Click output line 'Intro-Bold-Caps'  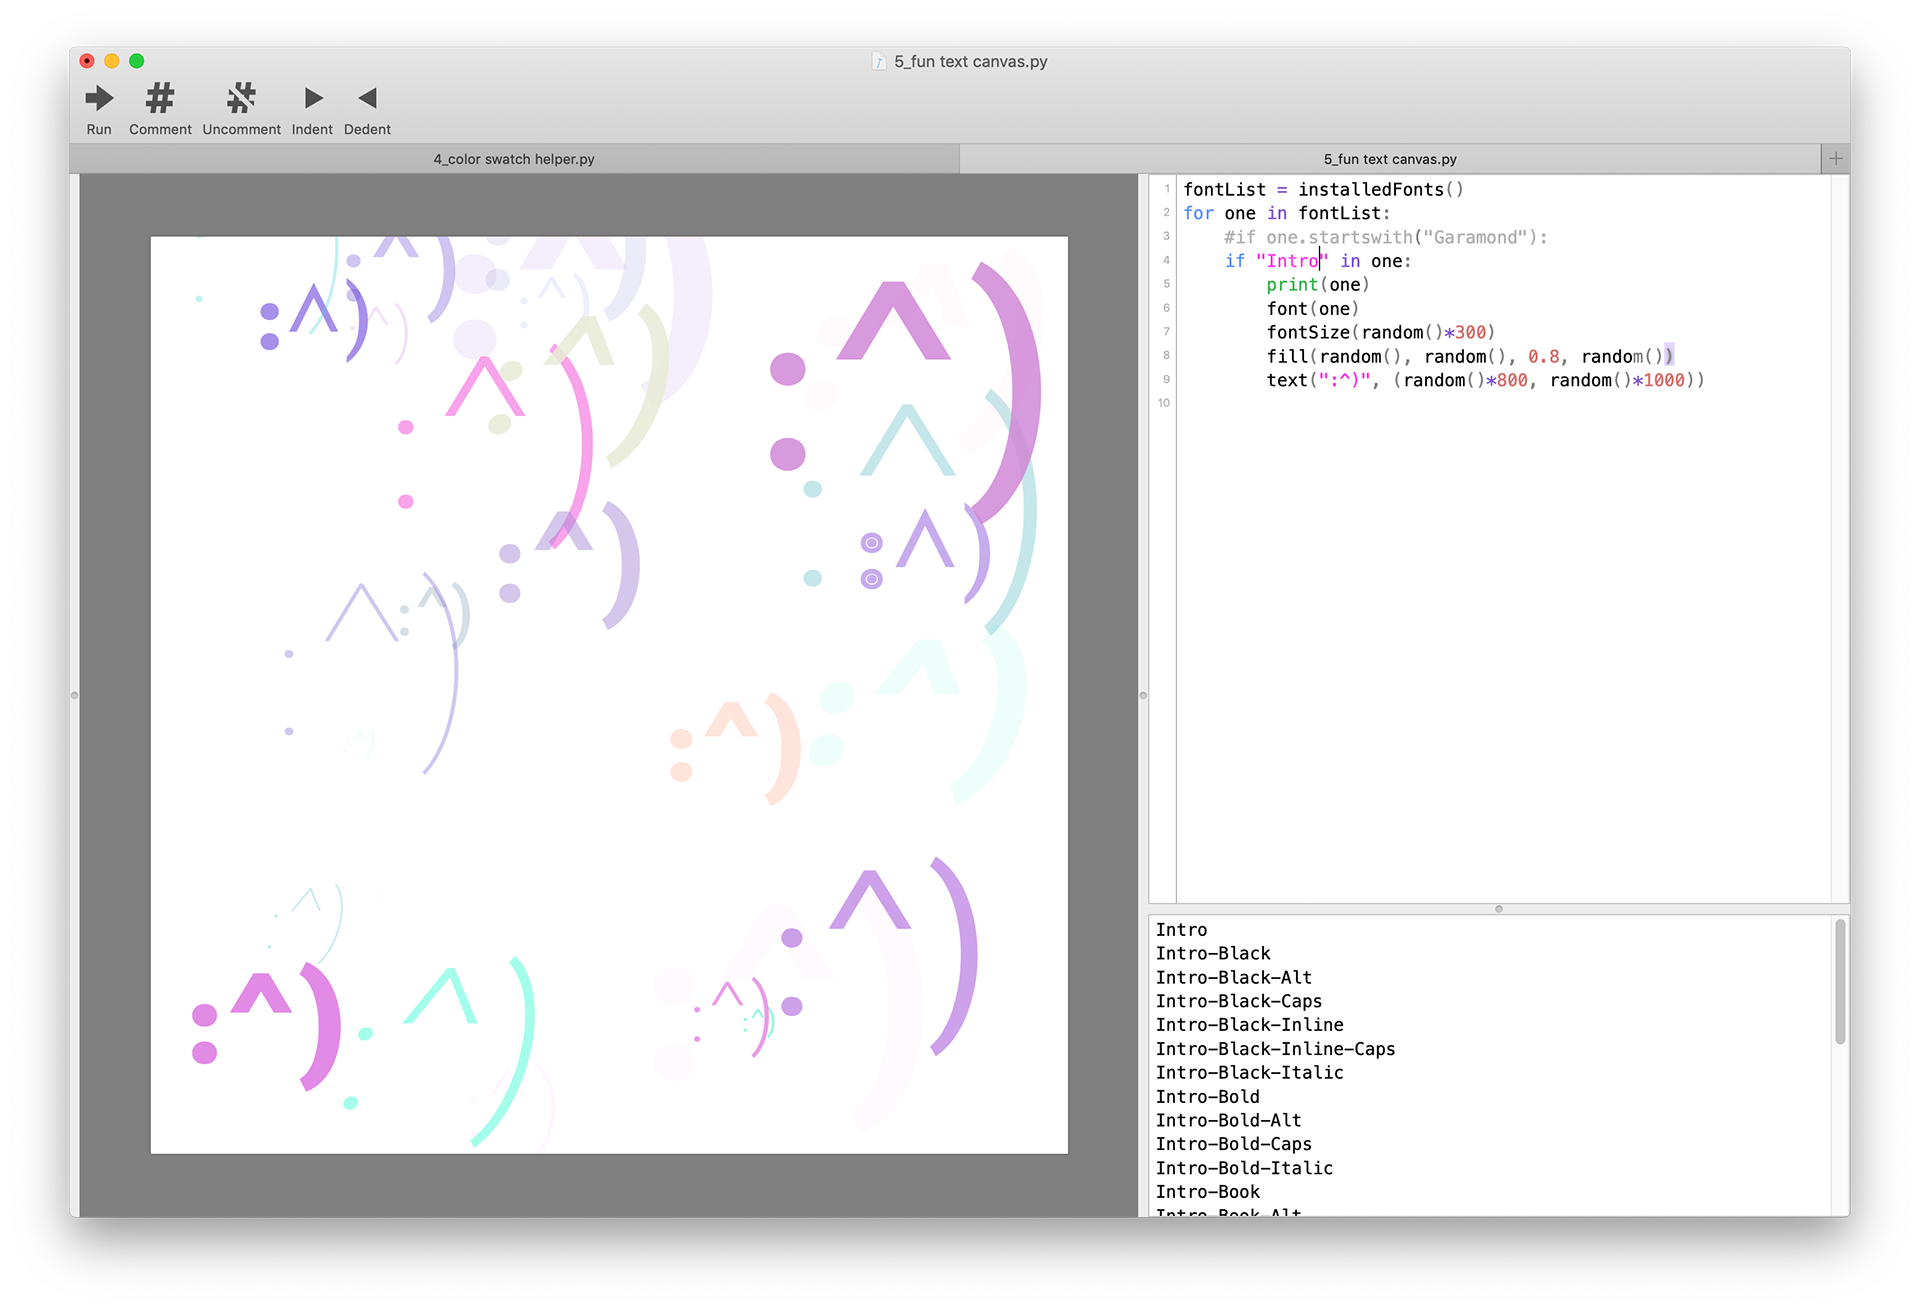[x=1234, y=1144]
